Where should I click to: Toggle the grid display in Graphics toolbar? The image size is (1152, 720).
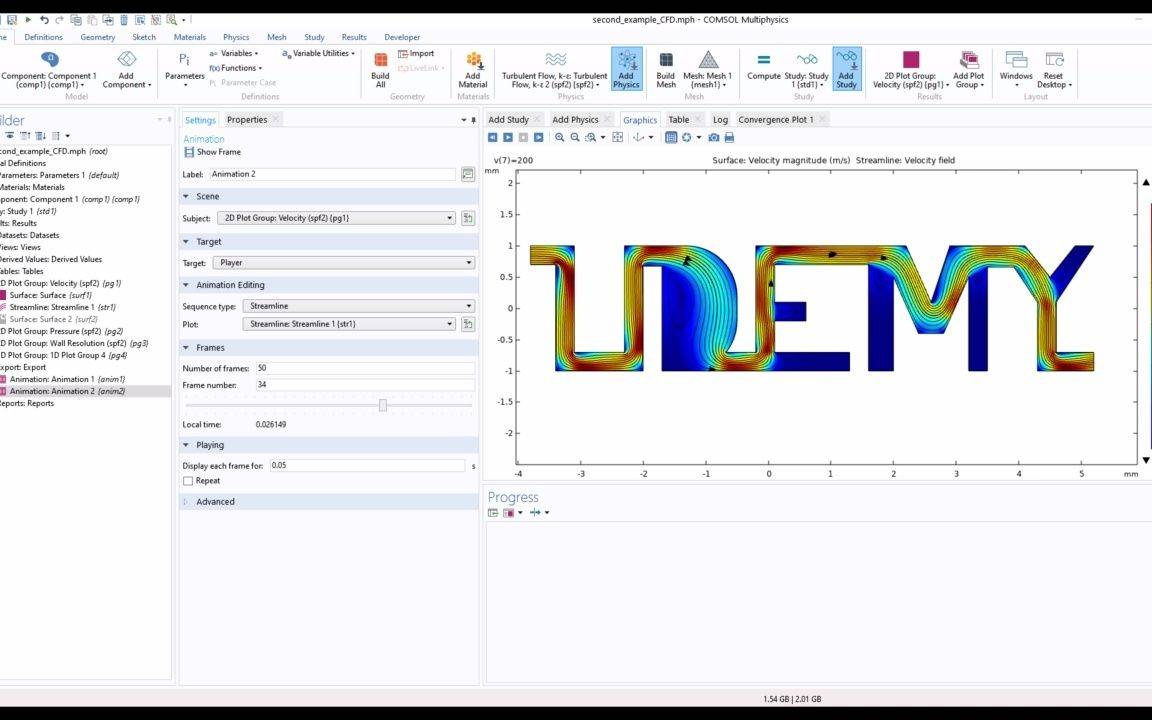[671, 137]
